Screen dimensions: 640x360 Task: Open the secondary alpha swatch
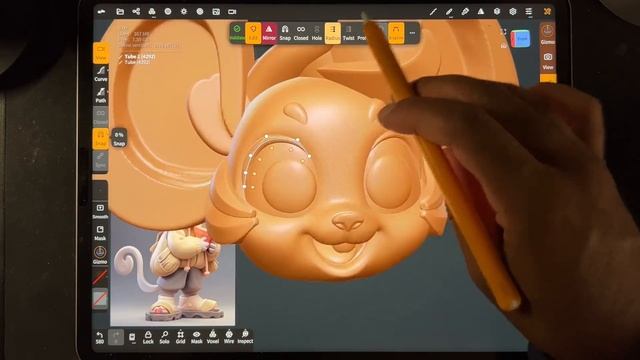[100, 299]
